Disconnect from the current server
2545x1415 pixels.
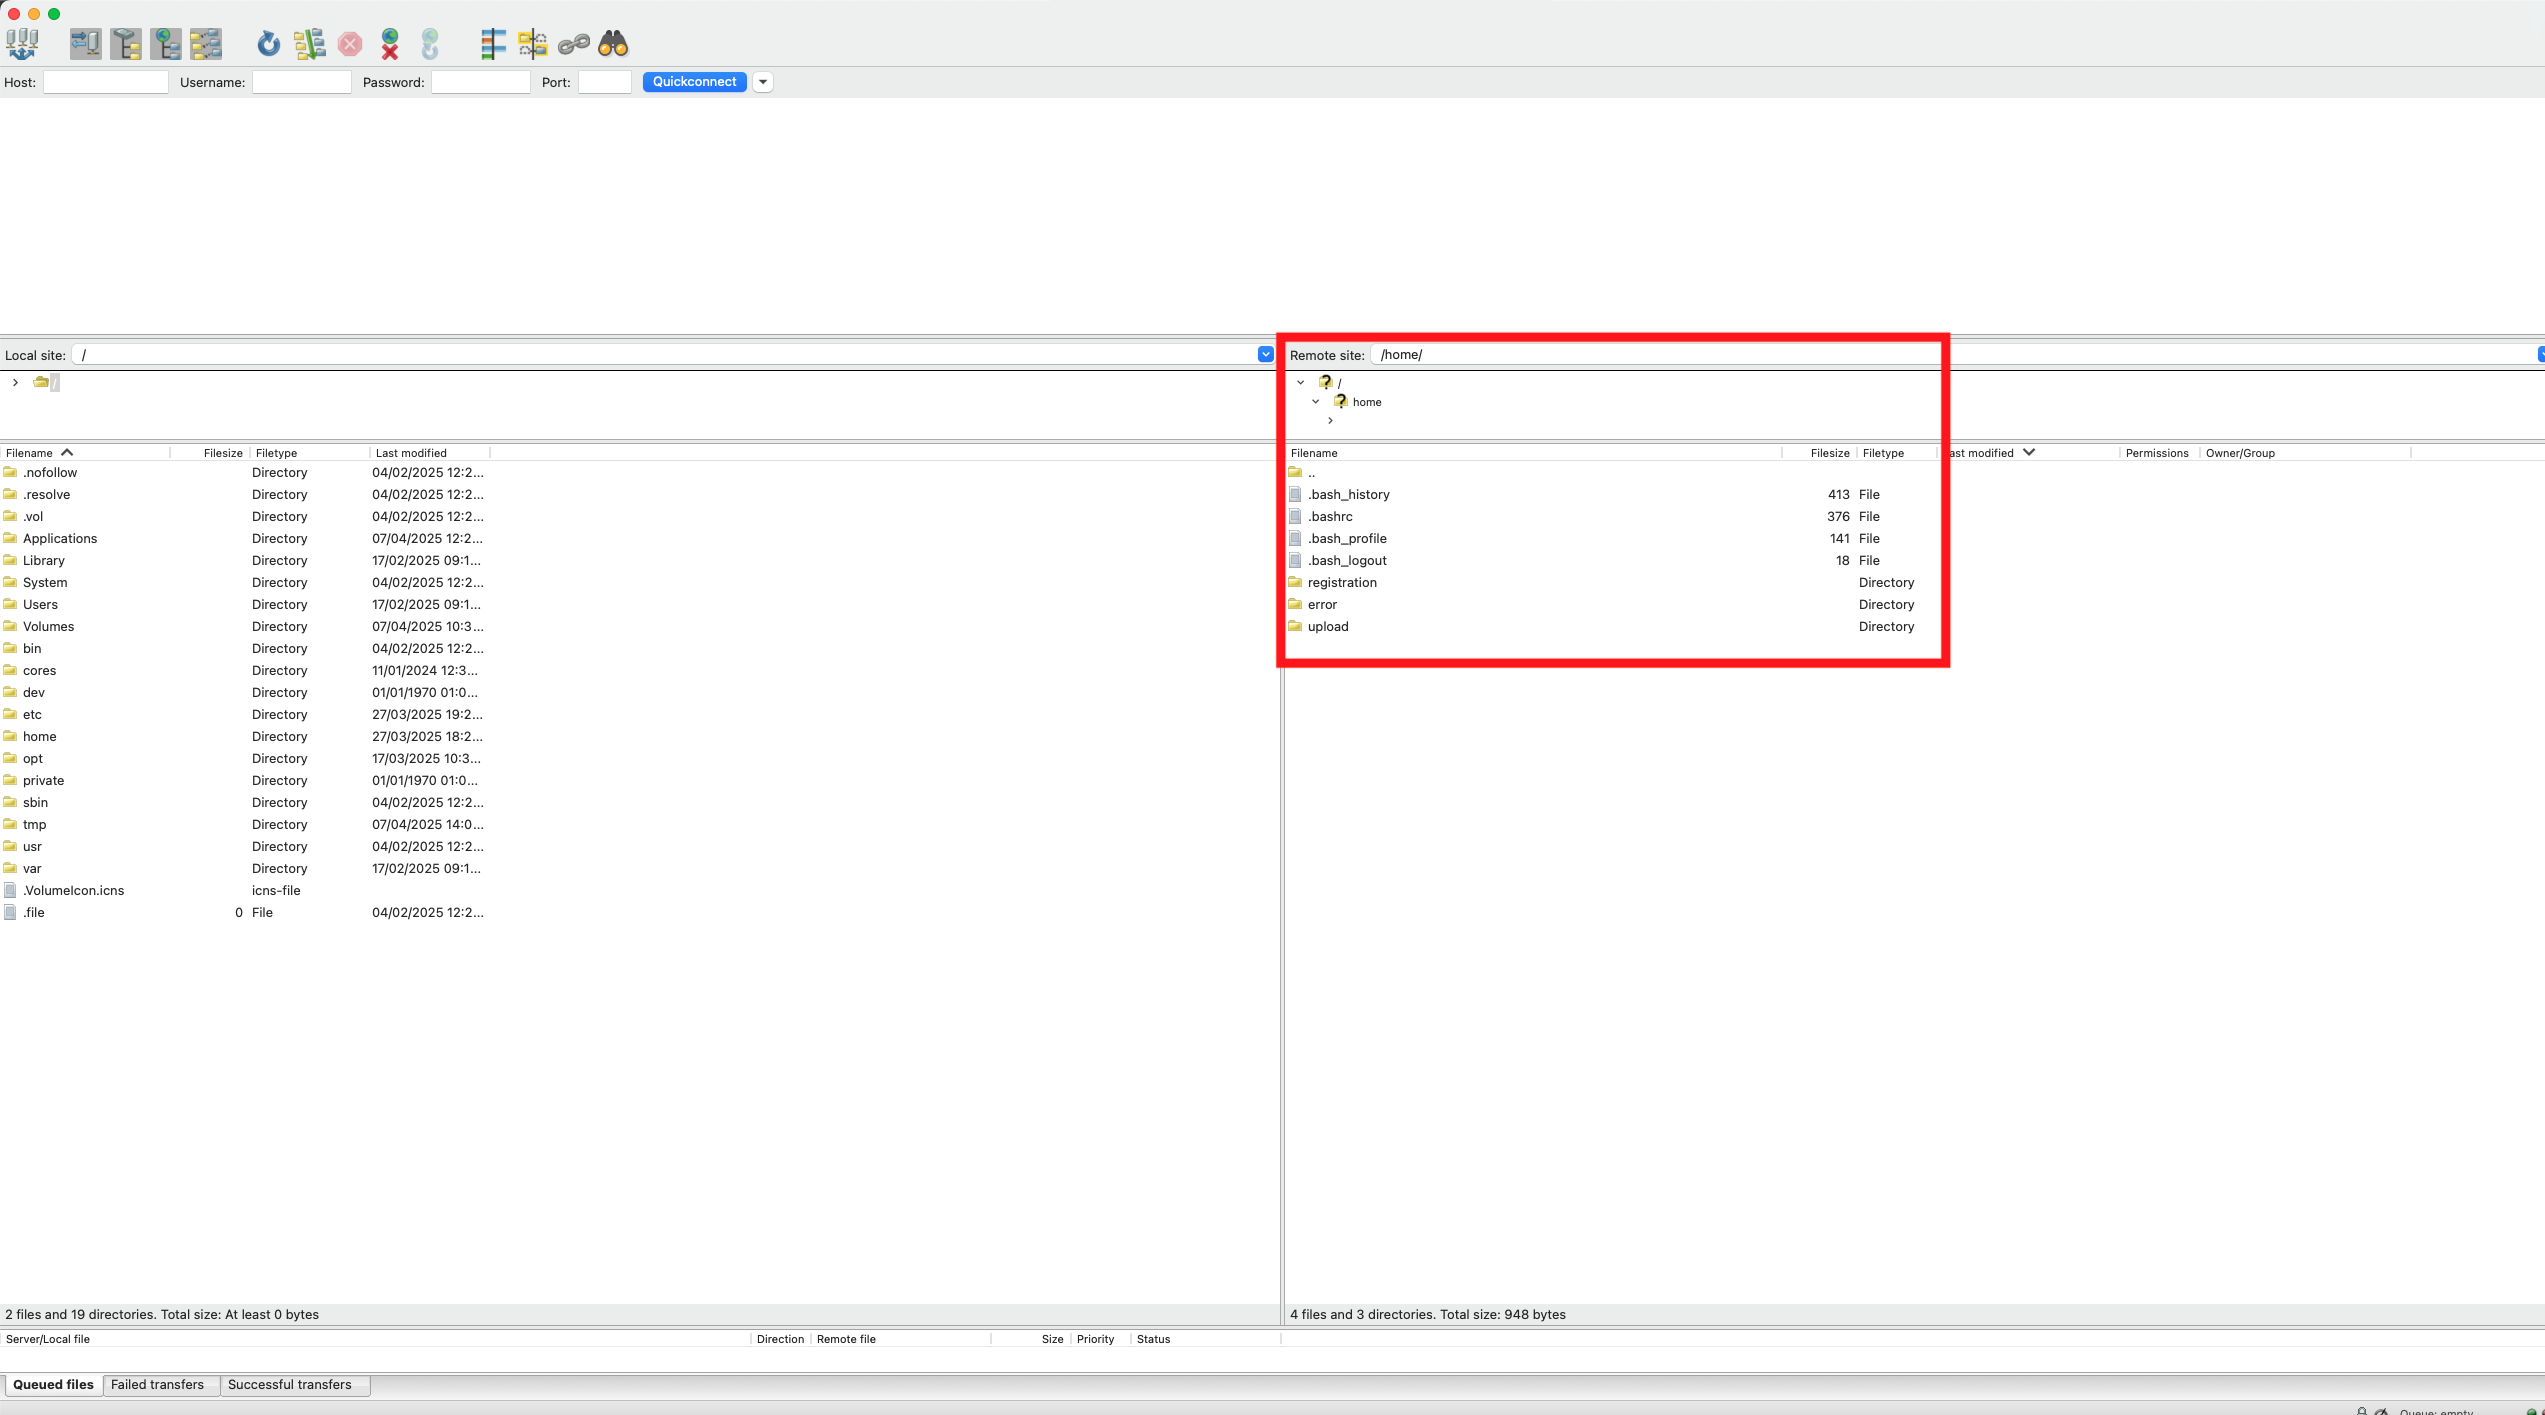390,44
